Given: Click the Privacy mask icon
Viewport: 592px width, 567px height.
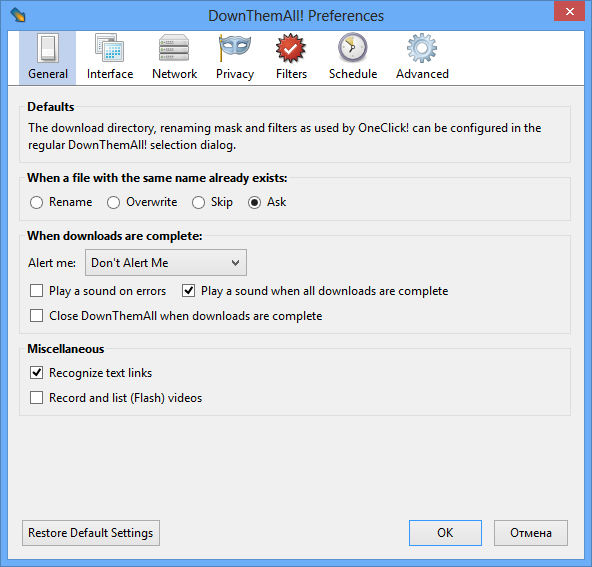Looking at the screenshot, I should [234, 47].
